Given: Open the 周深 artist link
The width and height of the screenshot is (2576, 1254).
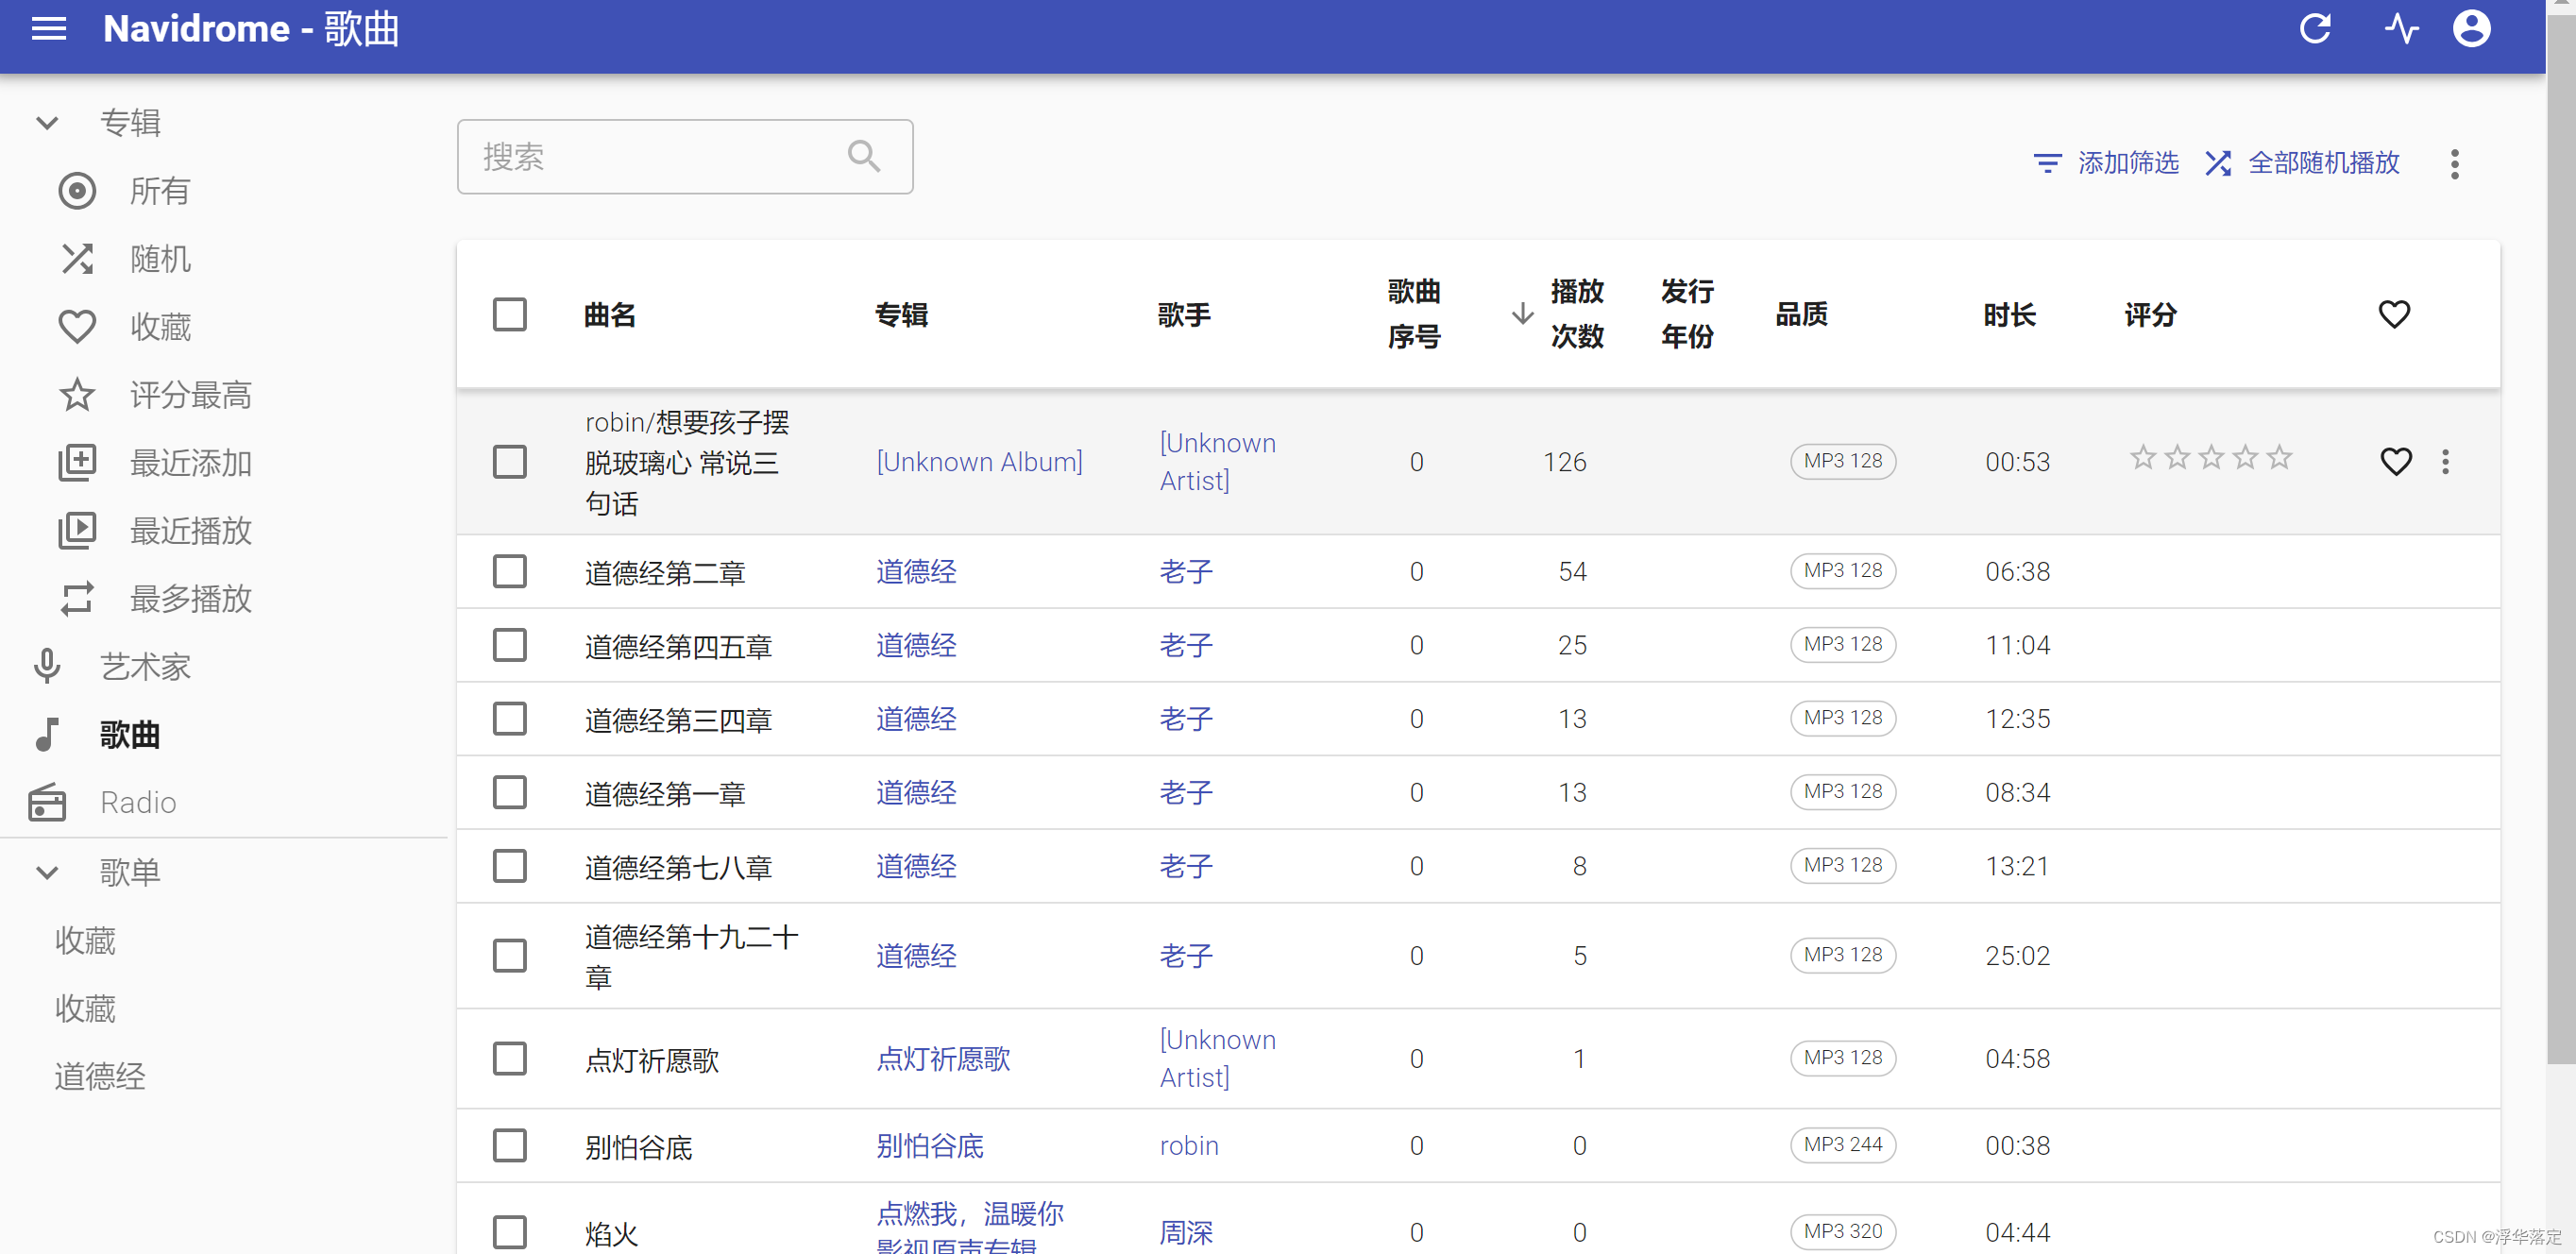Looking at the screenshot, I should tap(1186, 1232).
